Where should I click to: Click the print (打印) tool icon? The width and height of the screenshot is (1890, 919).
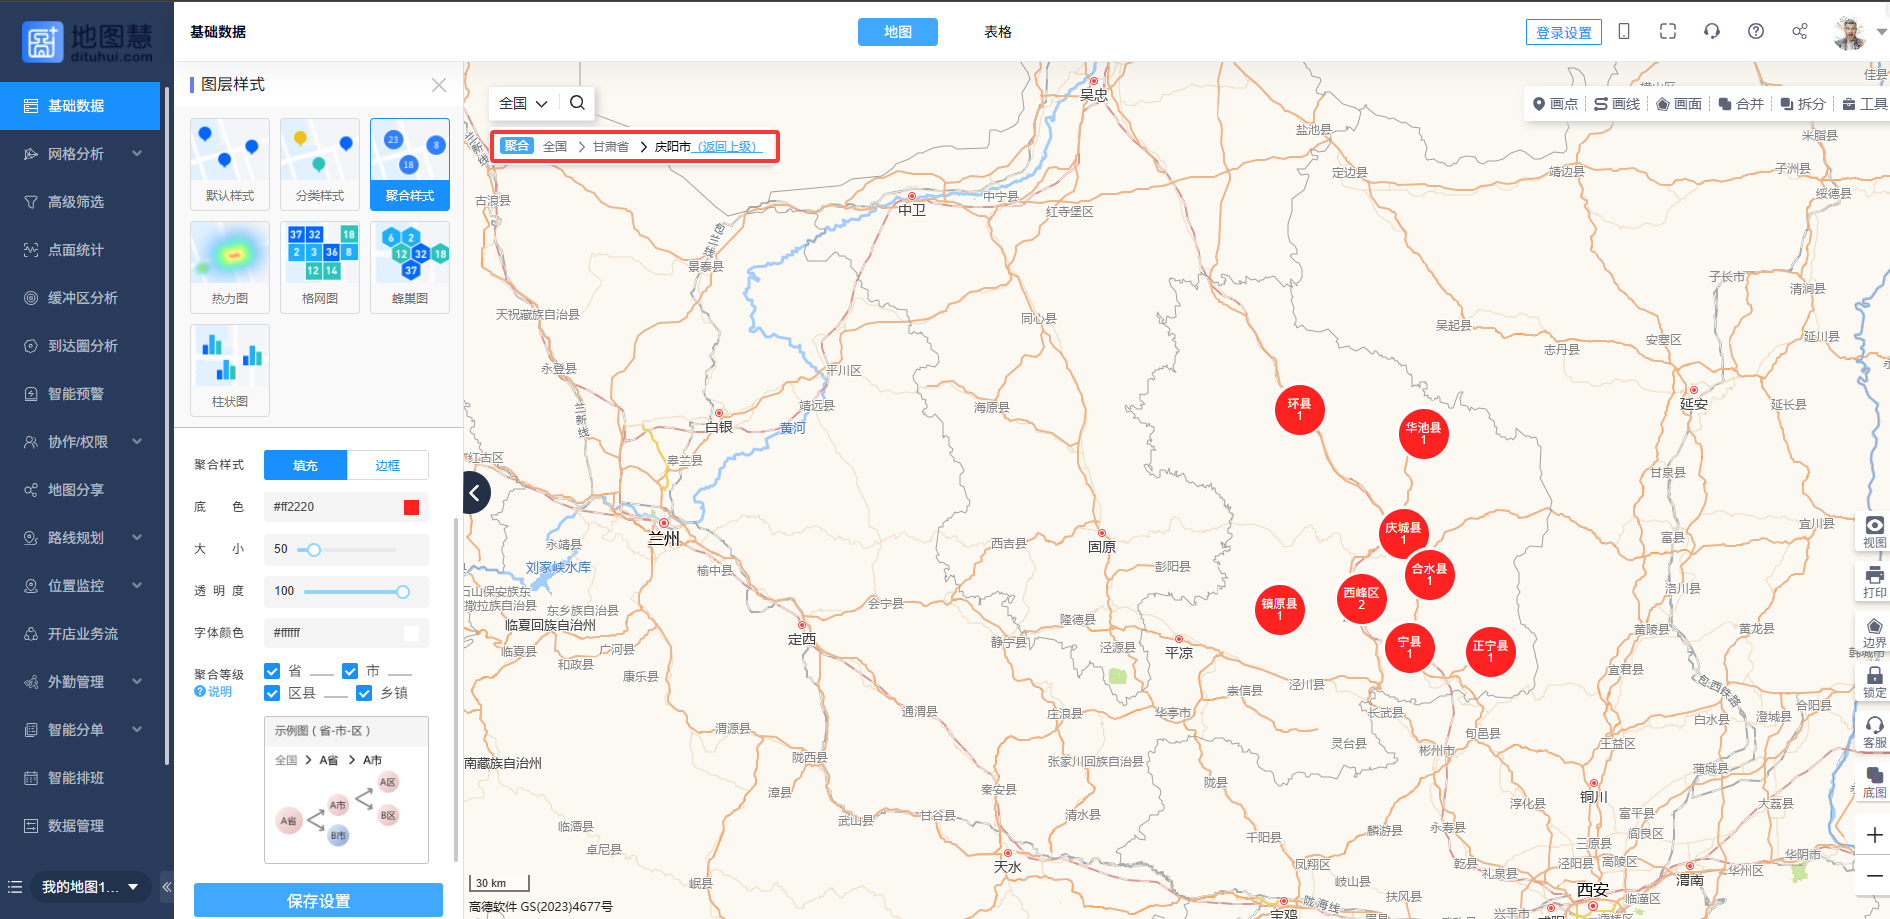pyautogui.click(x=1874, y=580)
